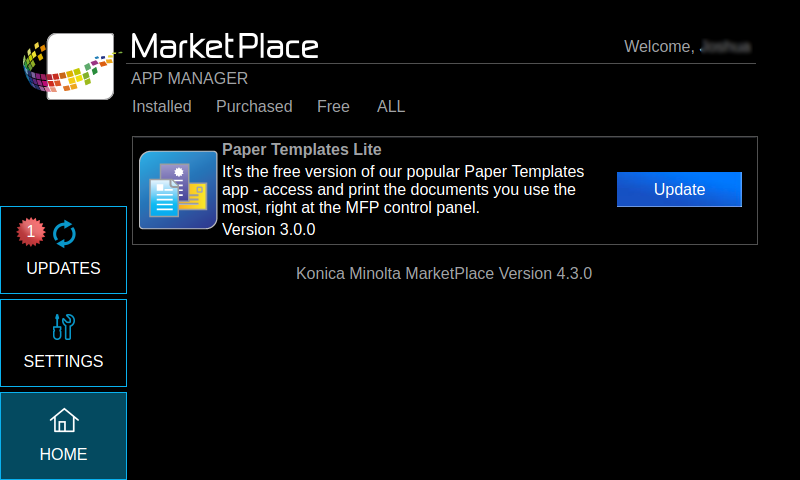This screenshot has width=800, height=480.
Task: Click the Version 3.0.0 text
Action: tap(268, 230)
